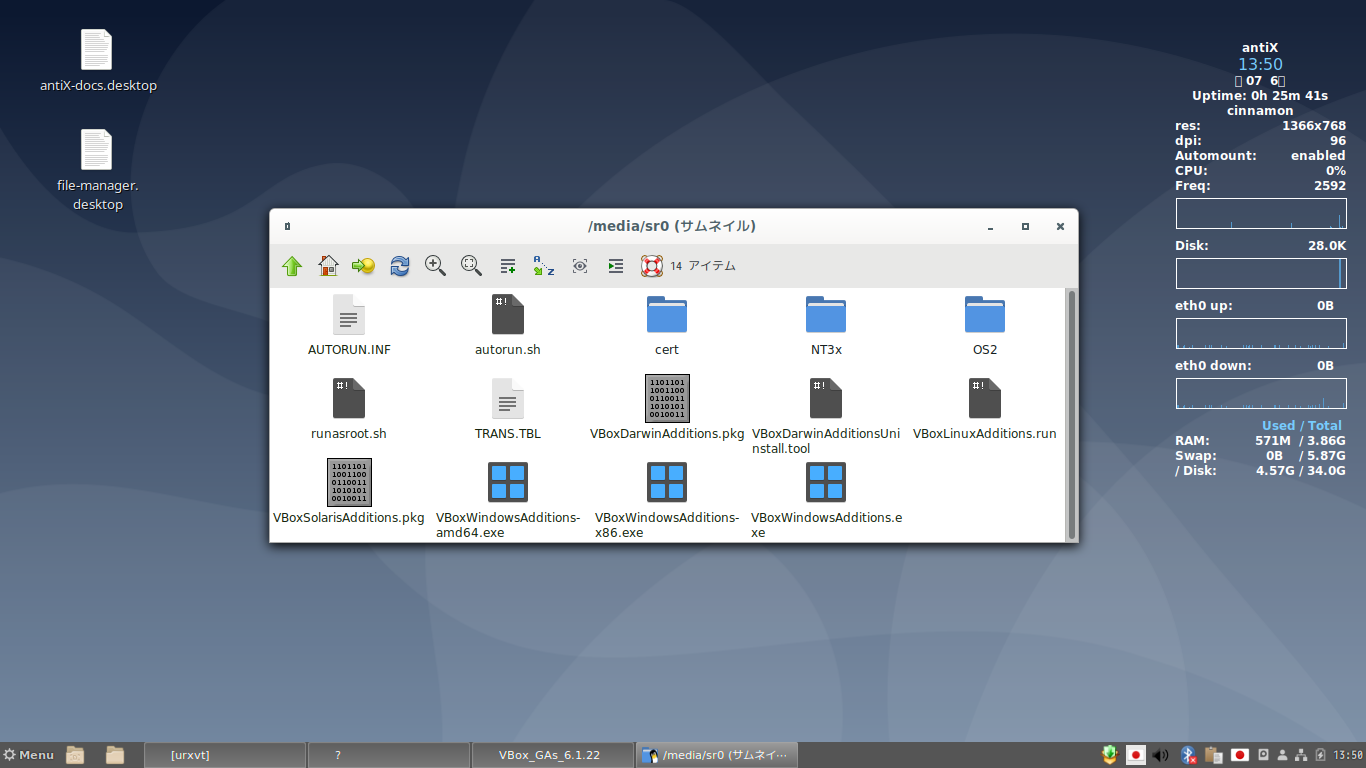
Task: Go to the home directory
Action: [328, 266]
